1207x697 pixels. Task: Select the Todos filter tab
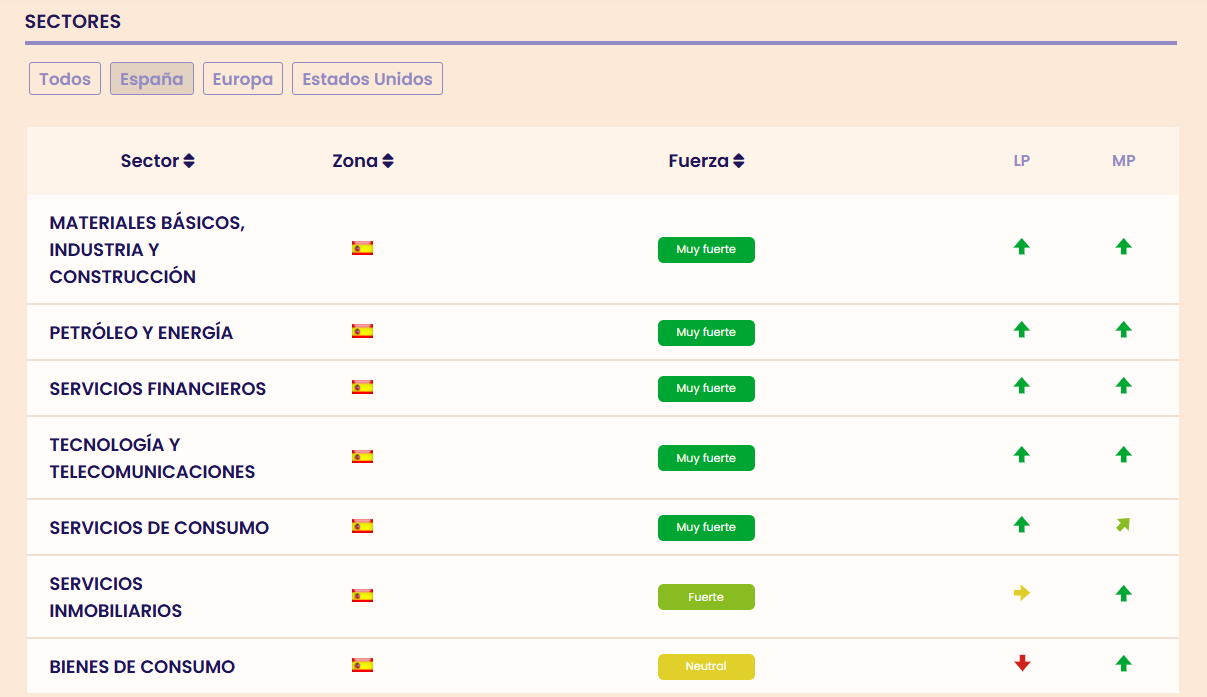point(65,79)
